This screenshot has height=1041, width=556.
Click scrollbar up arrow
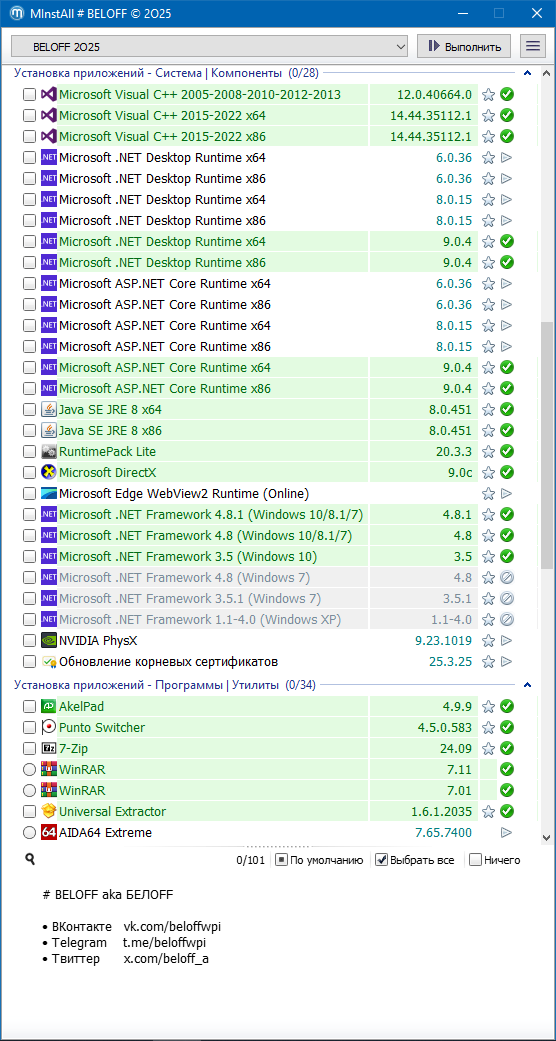[x=546, y=73]
